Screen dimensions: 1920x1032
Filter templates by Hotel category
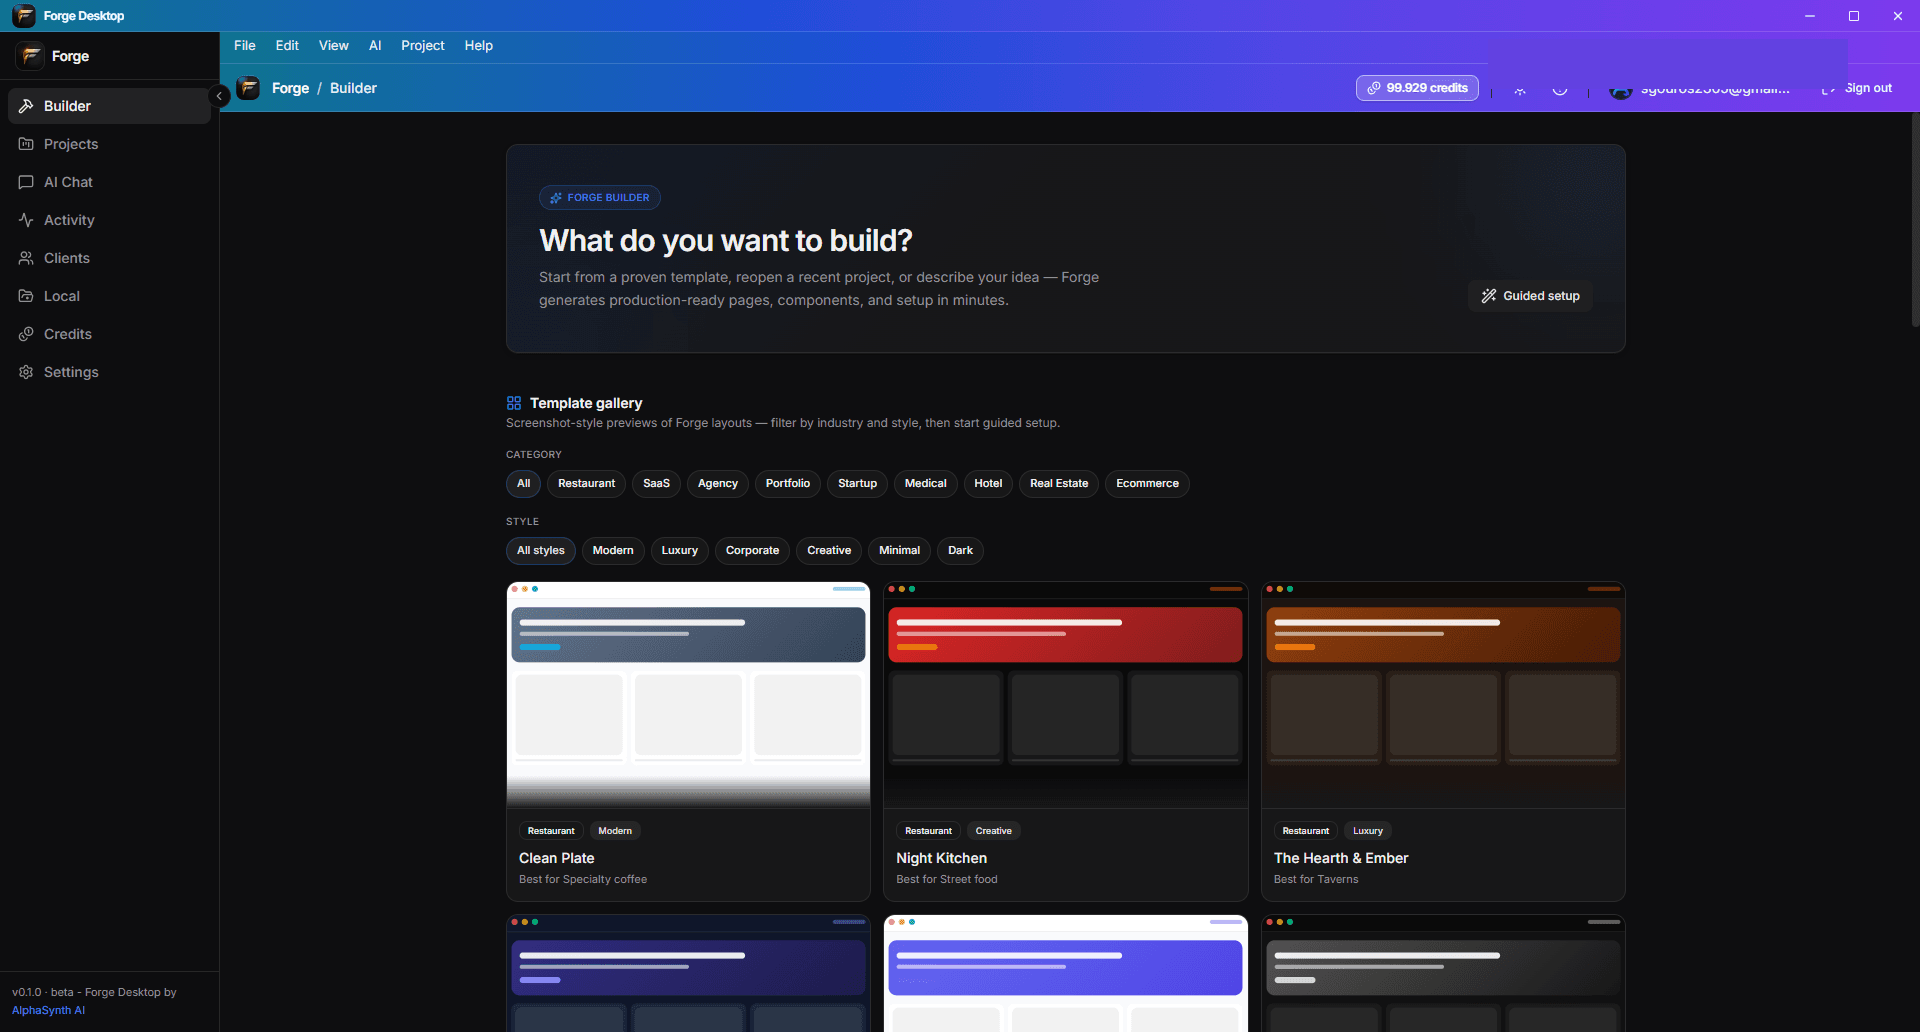pyautogui.click(x=988, y=484)
